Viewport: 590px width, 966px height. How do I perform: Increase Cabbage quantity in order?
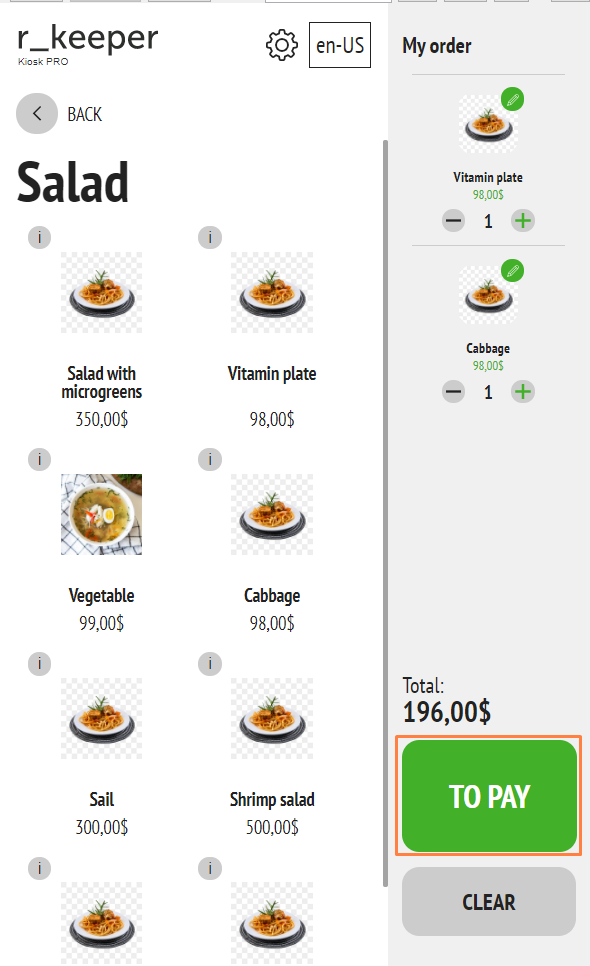523,391
